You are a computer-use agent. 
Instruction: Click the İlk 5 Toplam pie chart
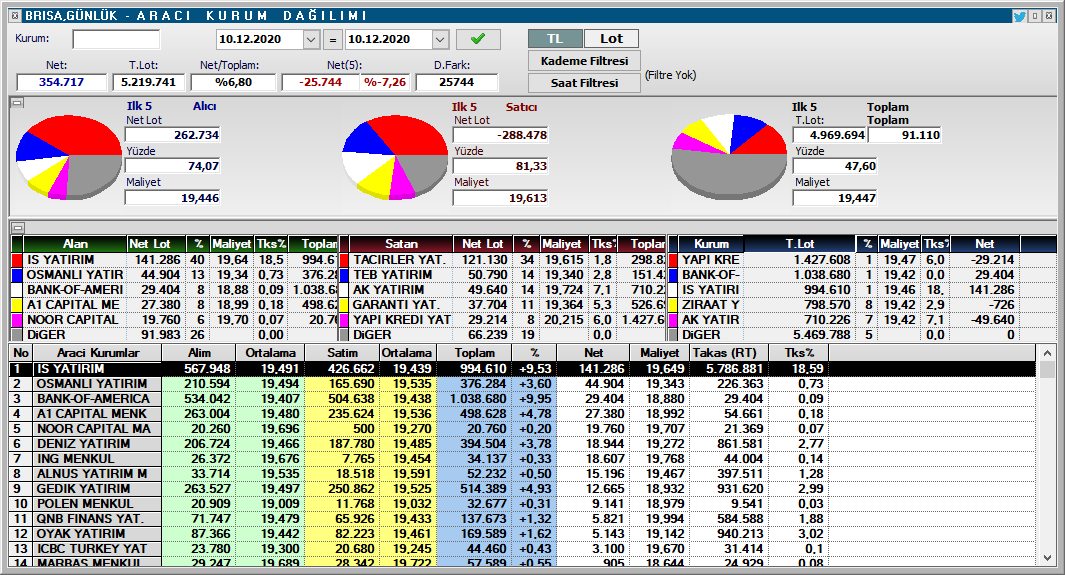point(729,157)
